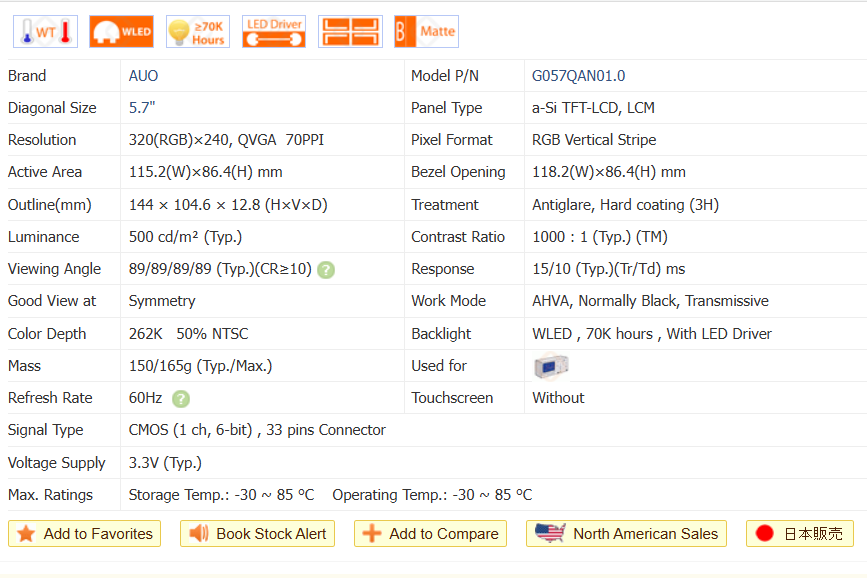Click the Matte surface badge icon
This screenshot has height=578, width=867.
click(426, 32)
